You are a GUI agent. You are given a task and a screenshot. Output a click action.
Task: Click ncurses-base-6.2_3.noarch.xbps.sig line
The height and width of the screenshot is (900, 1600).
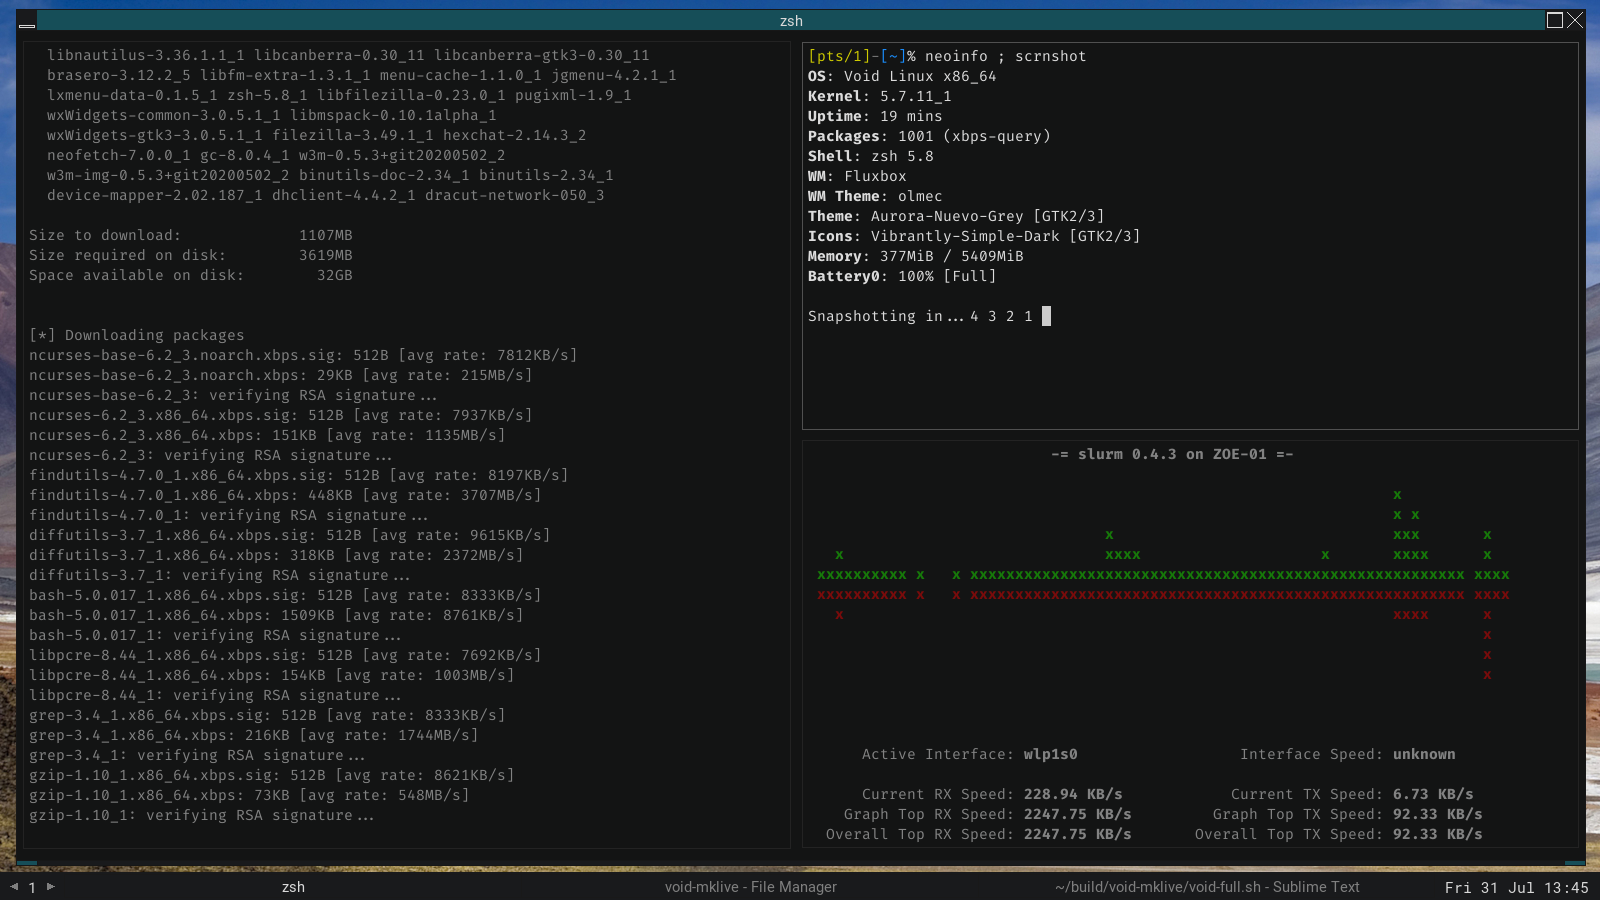click(303, 355)
